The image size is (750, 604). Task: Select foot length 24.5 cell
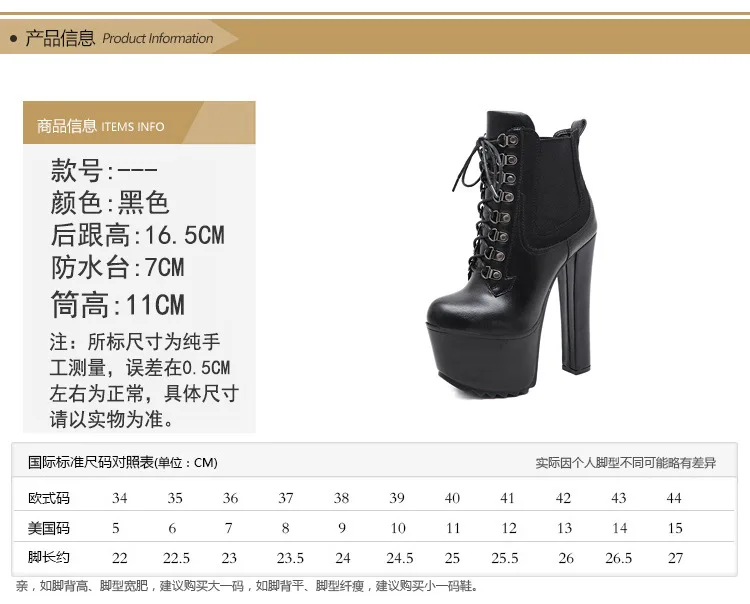400,558
